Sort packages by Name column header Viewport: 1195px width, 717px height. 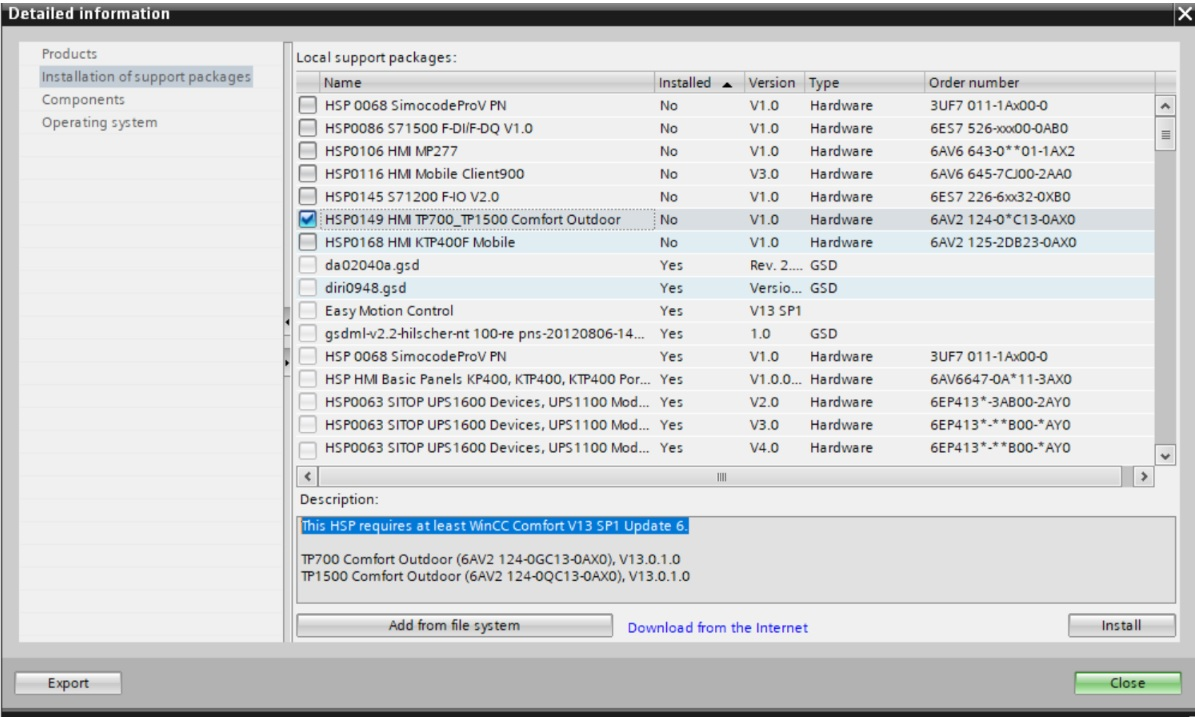tap(486, 83)
